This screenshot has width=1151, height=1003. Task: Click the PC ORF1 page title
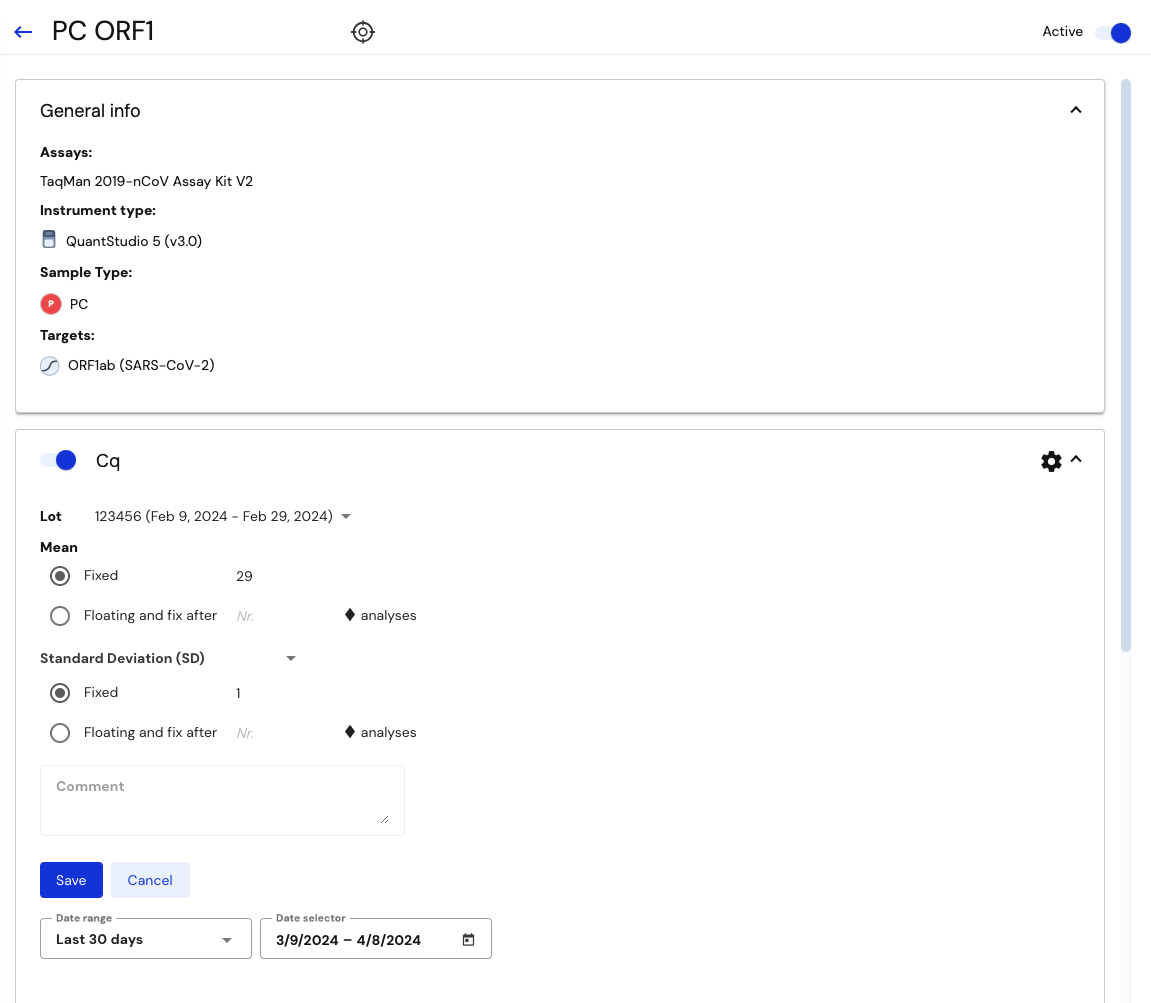click(x=103, y=32)
